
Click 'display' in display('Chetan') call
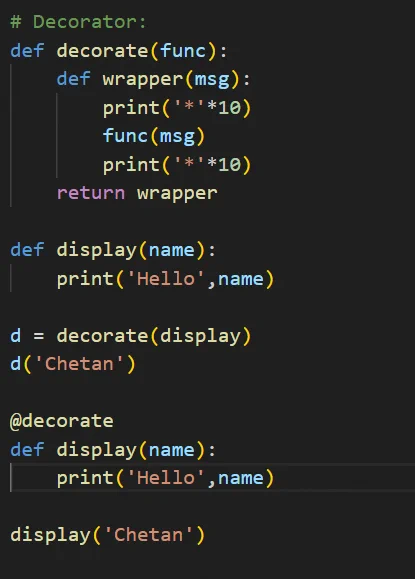(x=51, y=535)
